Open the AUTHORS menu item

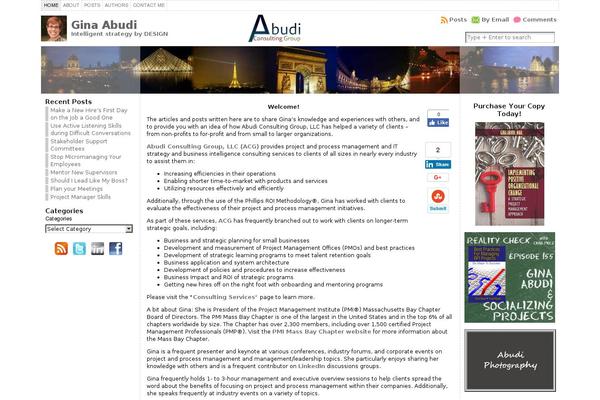[116, 5]
